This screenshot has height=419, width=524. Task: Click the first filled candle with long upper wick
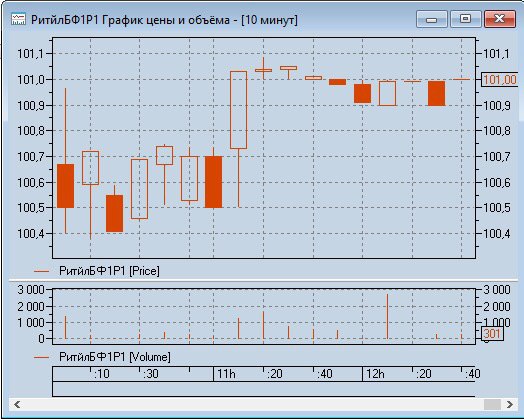click(x=66, y=186)
